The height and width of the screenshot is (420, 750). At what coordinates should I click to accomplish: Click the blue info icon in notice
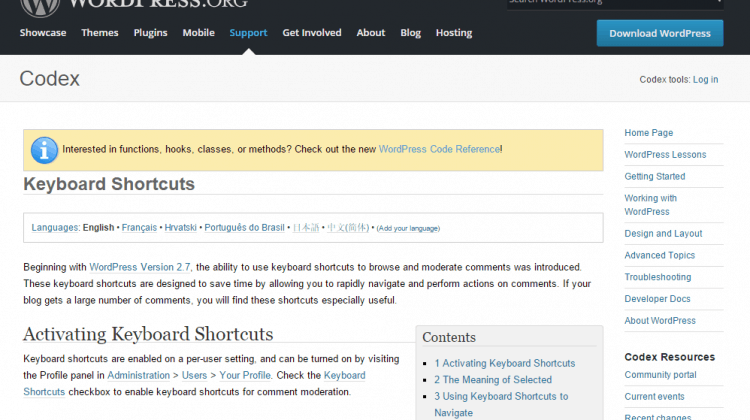[x=44, y=150]
